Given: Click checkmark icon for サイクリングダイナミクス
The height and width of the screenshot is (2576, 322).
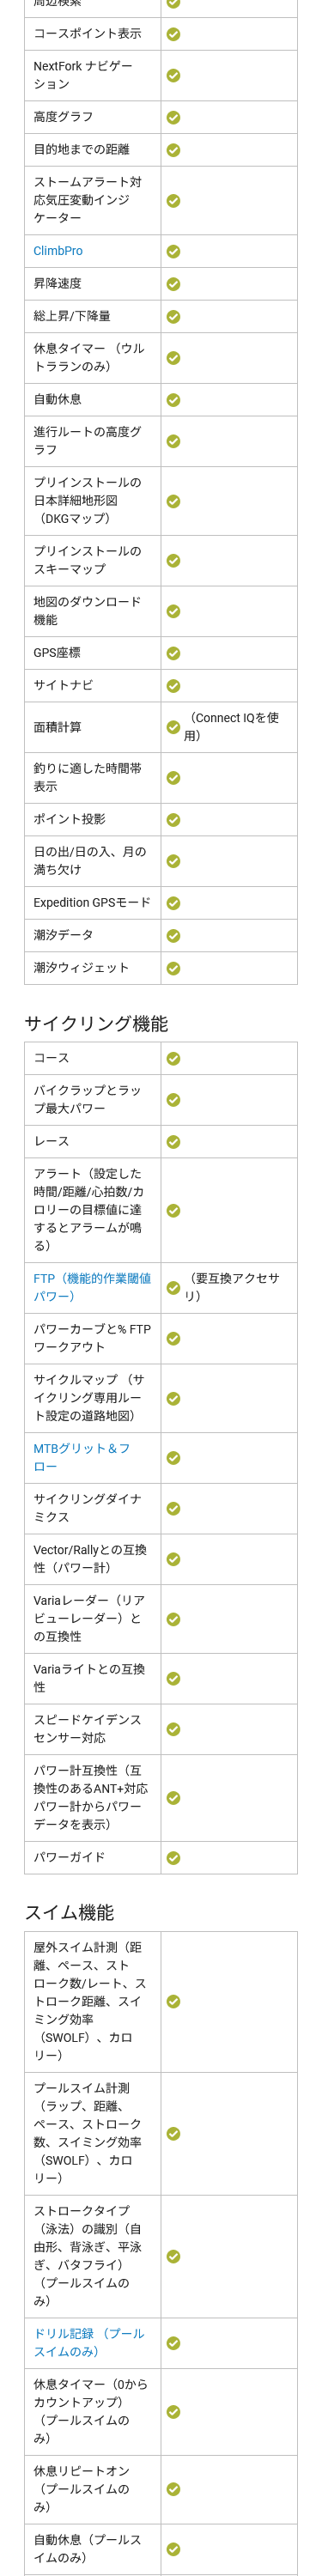Looking at the screenshot, I should [x=173, y=1508].
